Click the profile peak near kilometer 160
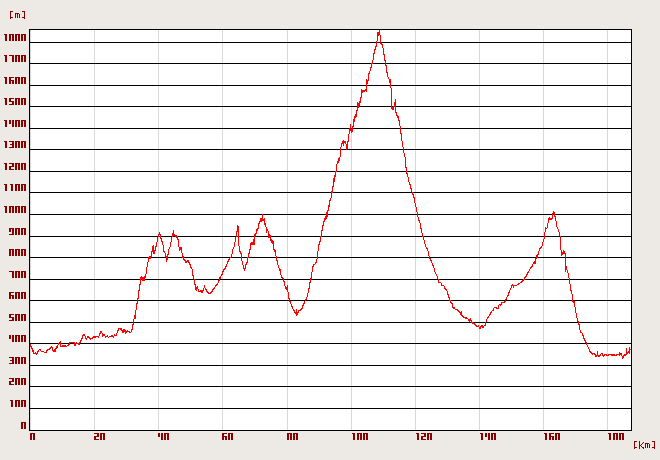This screenshot has width=660, height=460. point(553,212)
